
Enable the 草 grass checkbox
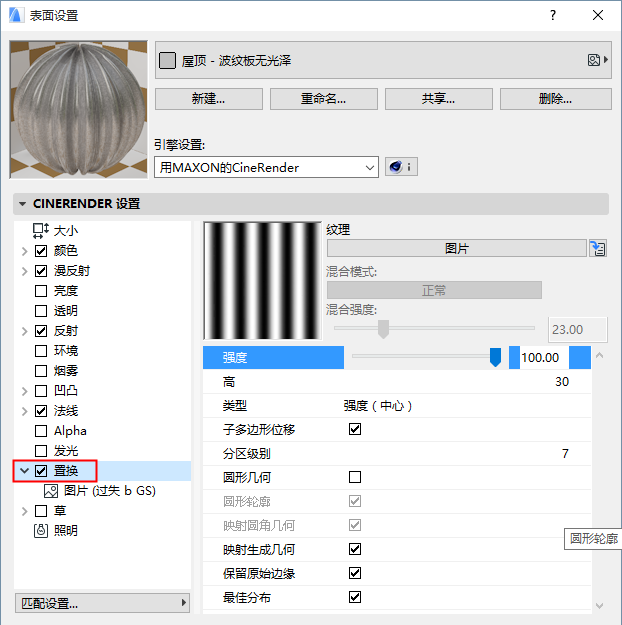click(41, 511)
